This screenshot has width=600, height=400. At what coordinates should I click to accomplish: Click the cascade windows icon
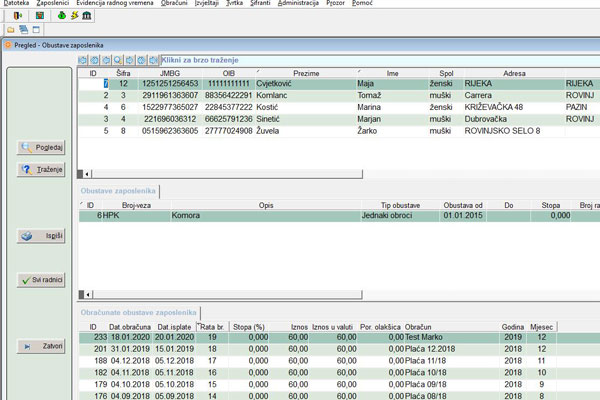tap(23, 31)
